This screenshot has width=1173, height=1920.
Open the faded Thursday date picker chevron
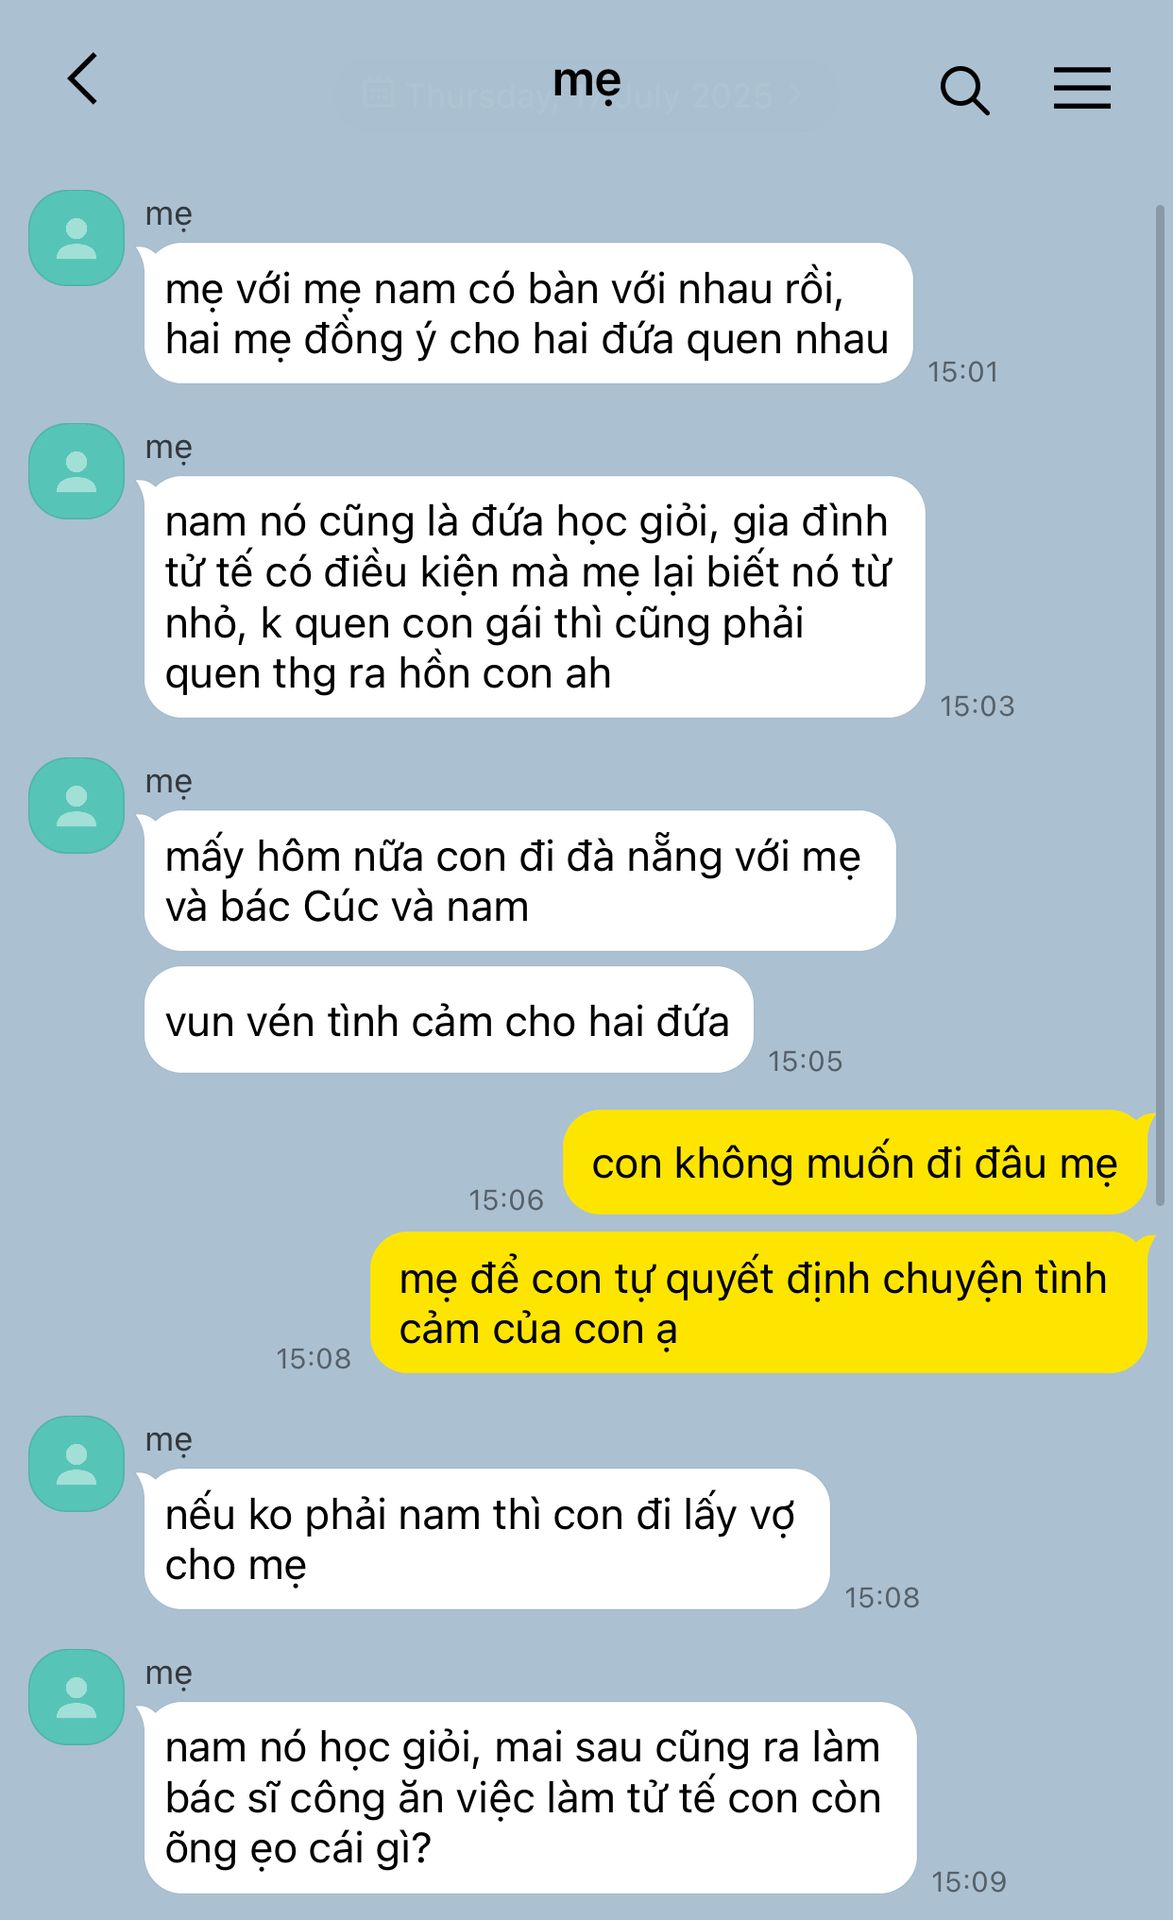[x=795, y=96]
